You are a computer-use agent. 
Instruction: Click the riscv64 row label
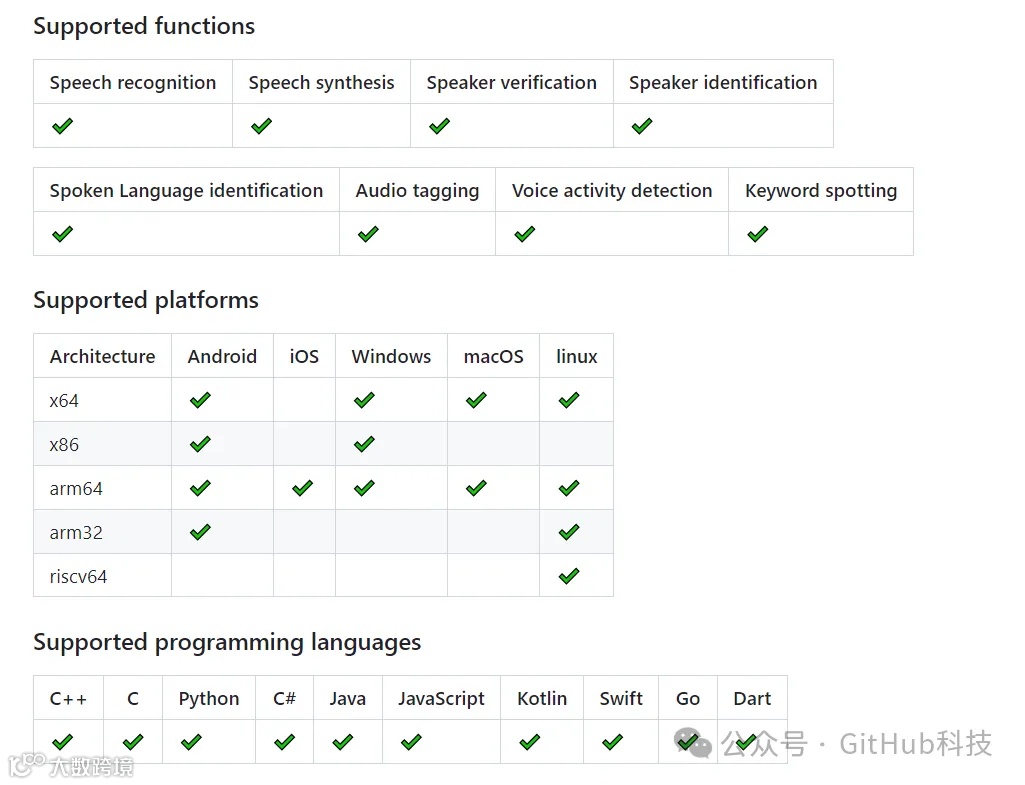(x=78, y=576)
